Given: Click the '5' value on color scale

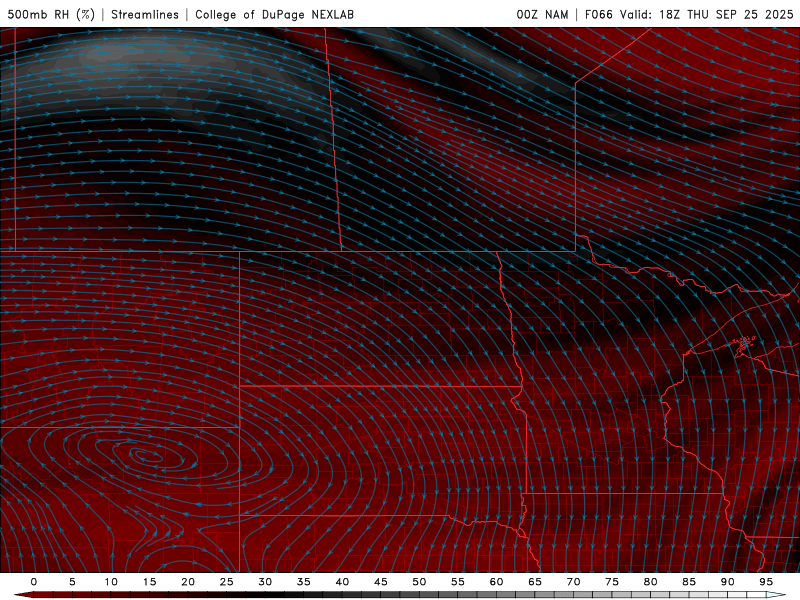Looking at the screenshot, I should pyautogui.click(x=72, y=582).
